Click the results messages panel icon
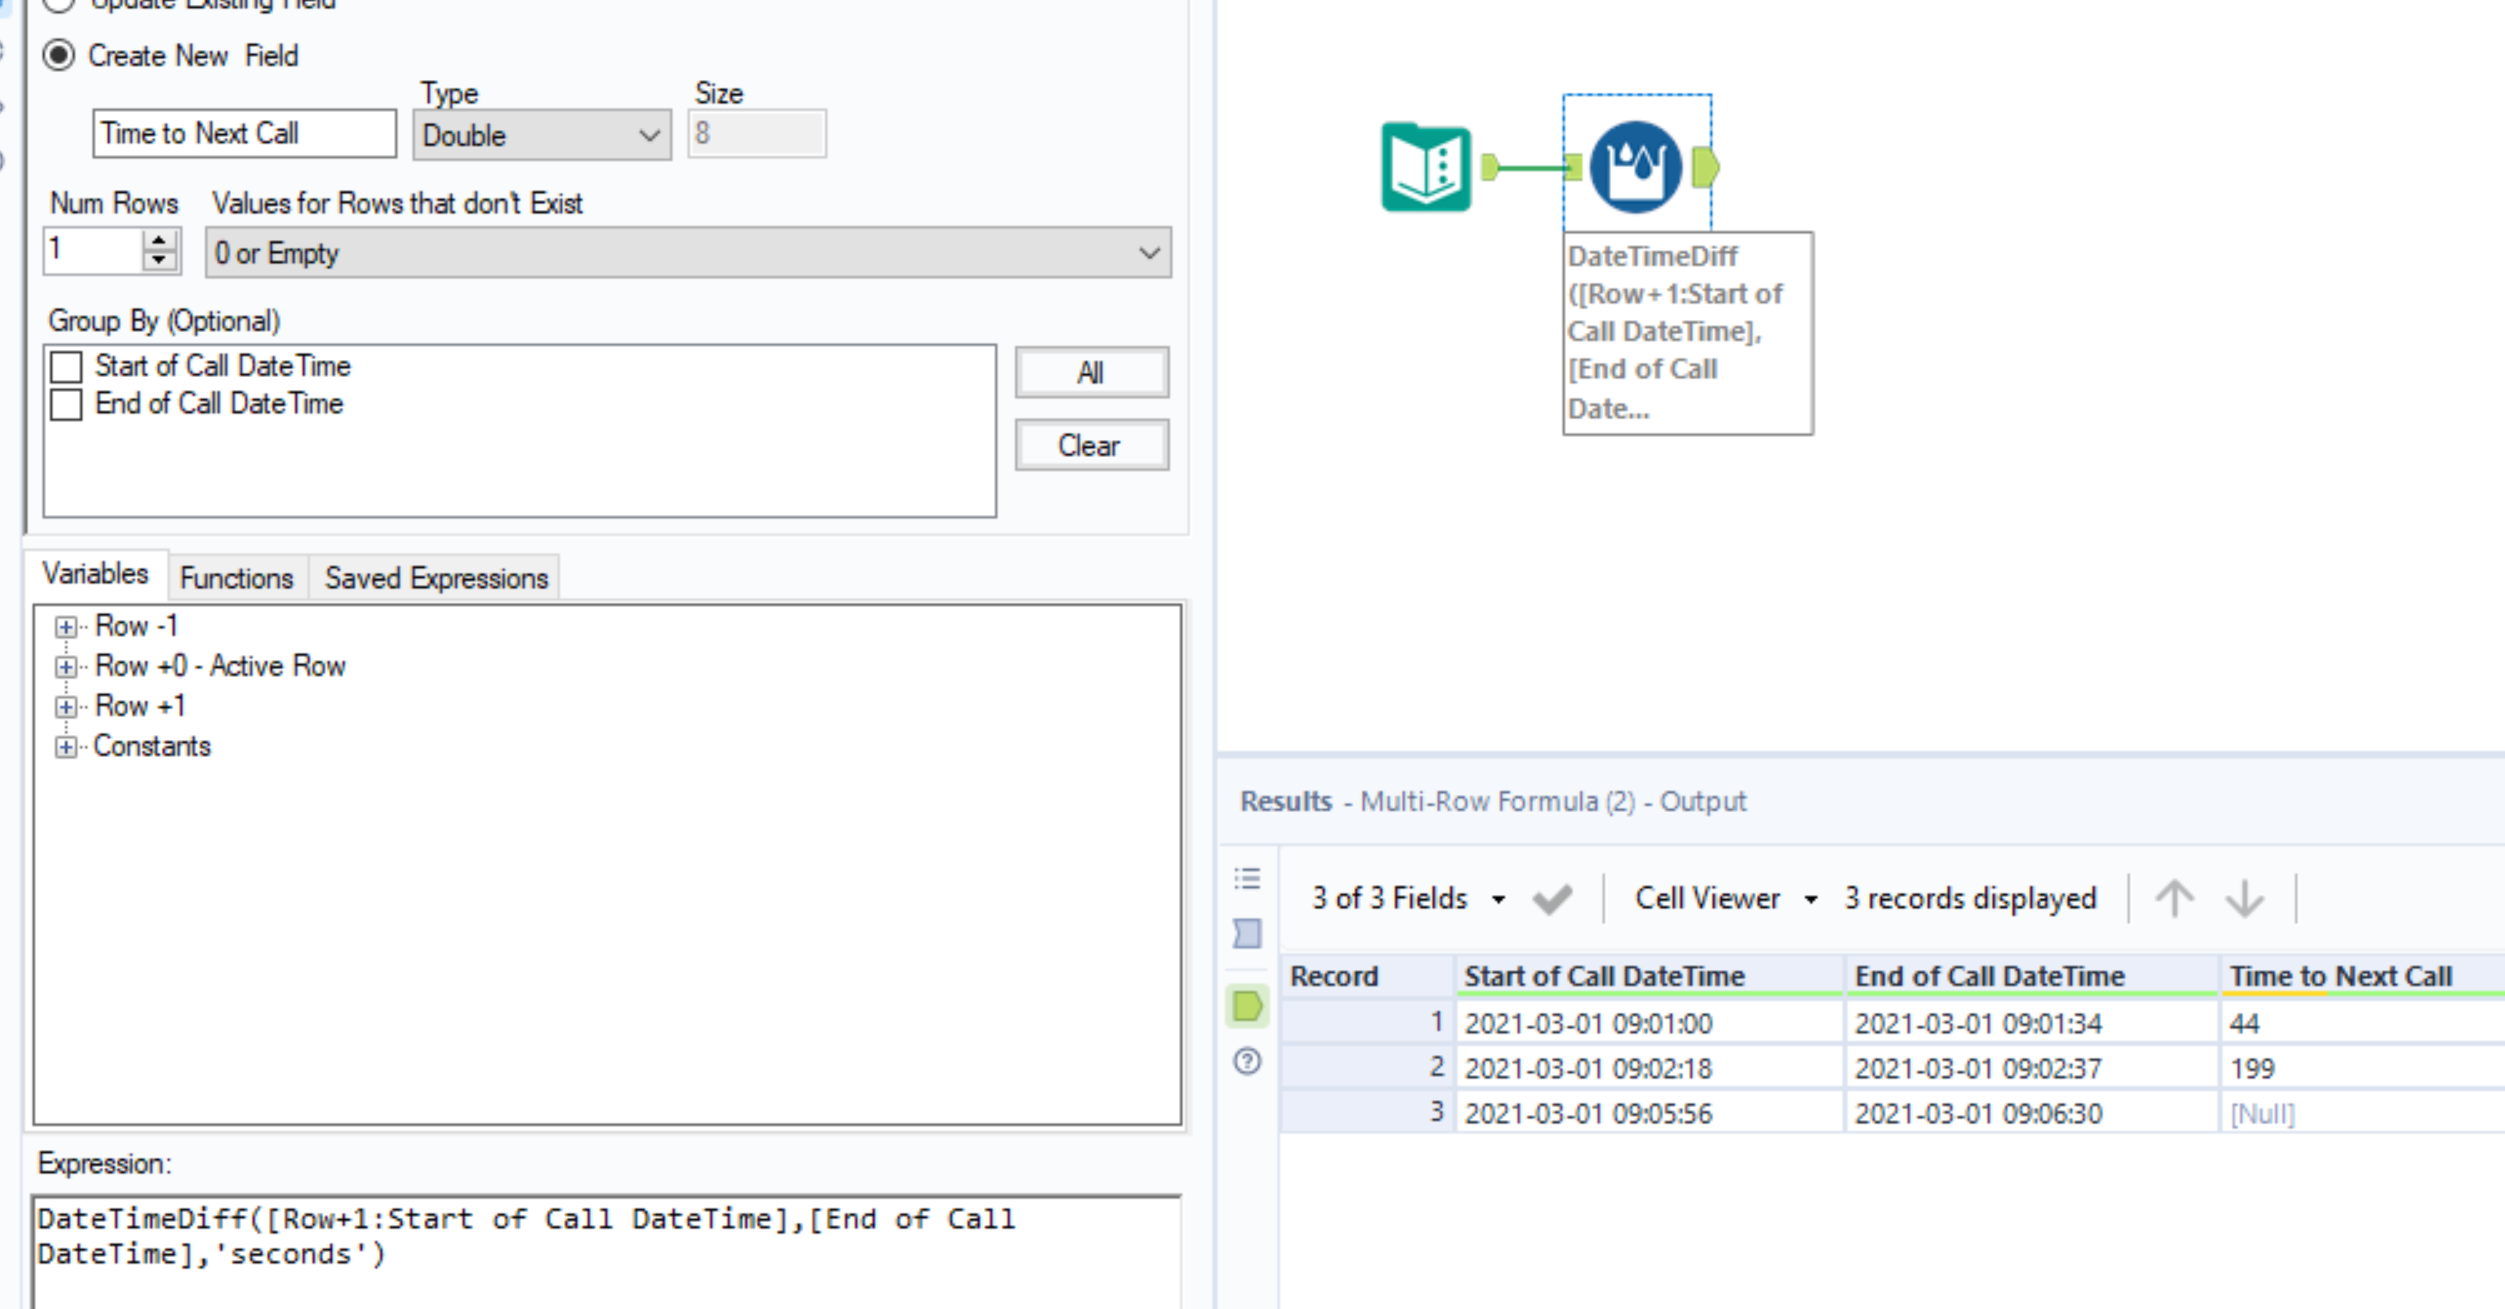This screenshot has height=1309, width=2505. pyautogui.click(x=1247, y=933)
